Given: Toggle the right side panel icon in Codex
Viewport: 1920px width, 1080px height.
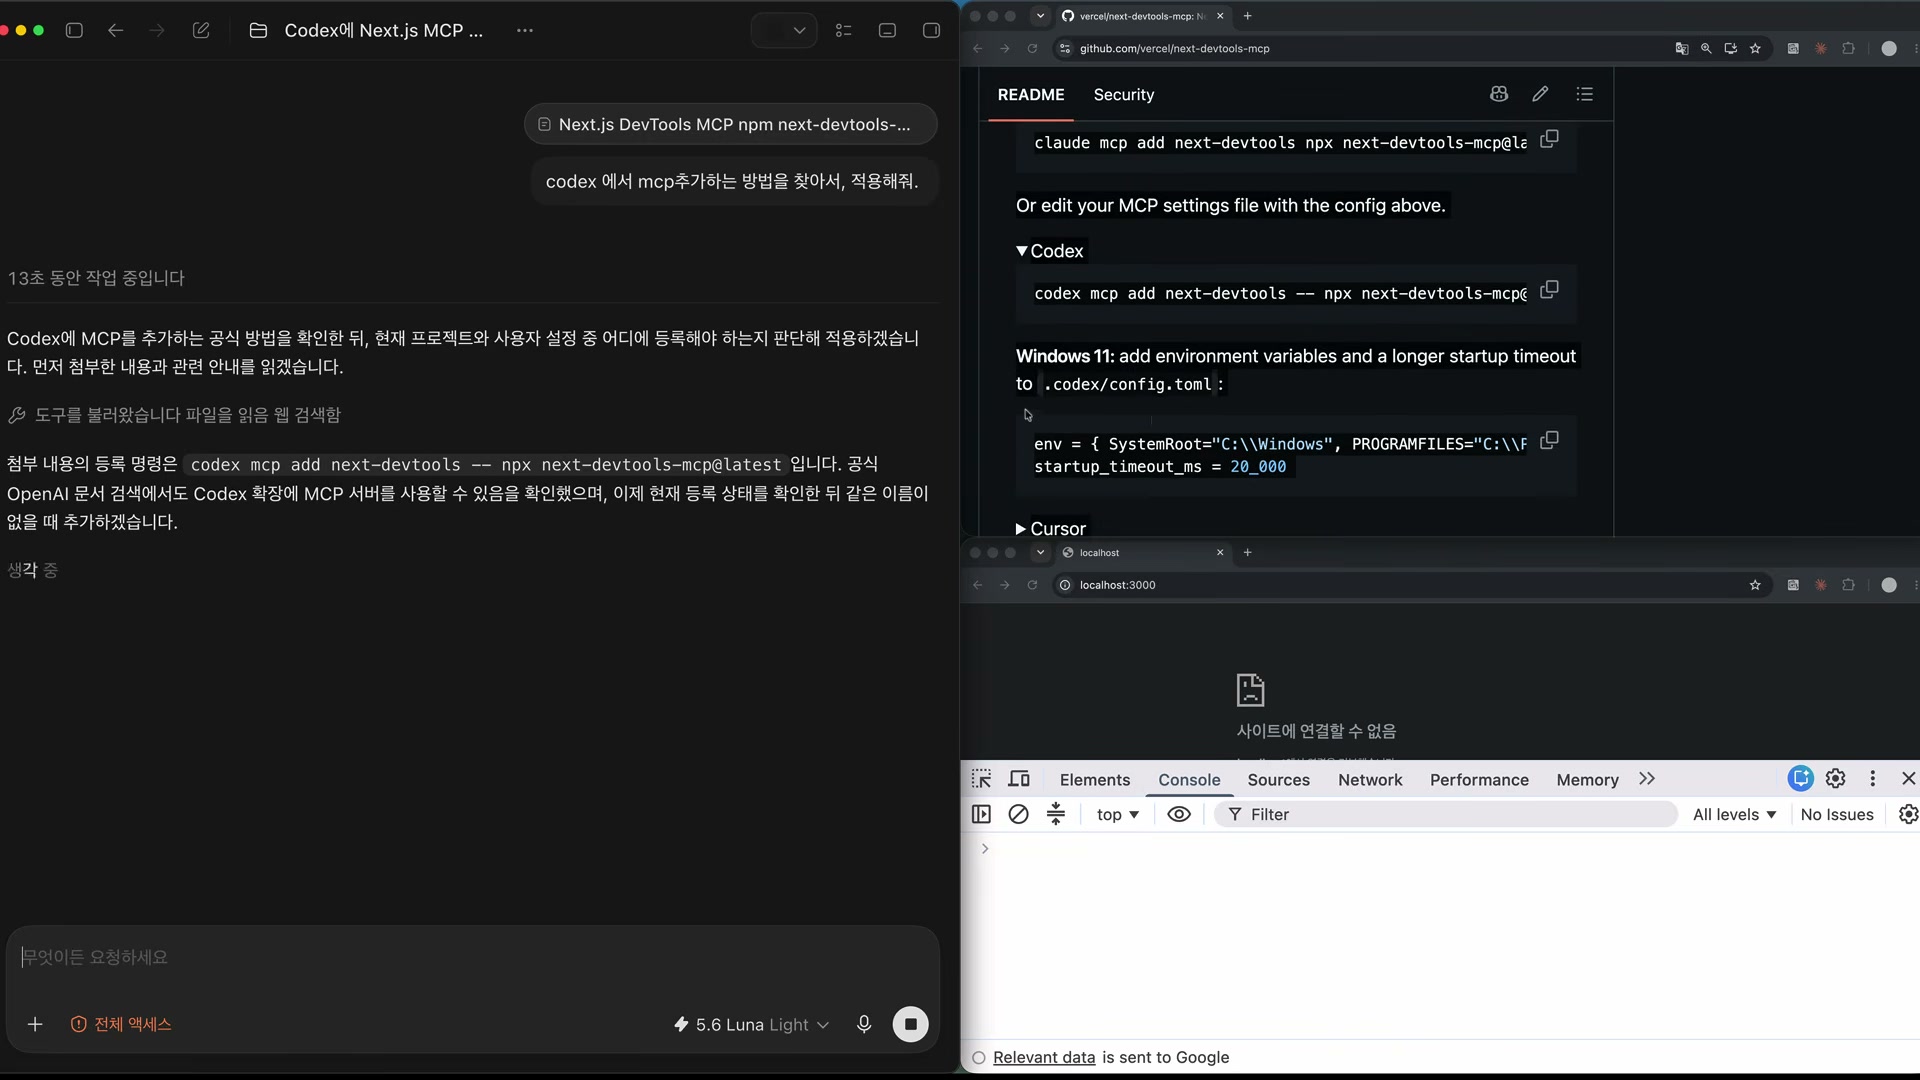Looking at the screenshot, I should coord(931,30).
